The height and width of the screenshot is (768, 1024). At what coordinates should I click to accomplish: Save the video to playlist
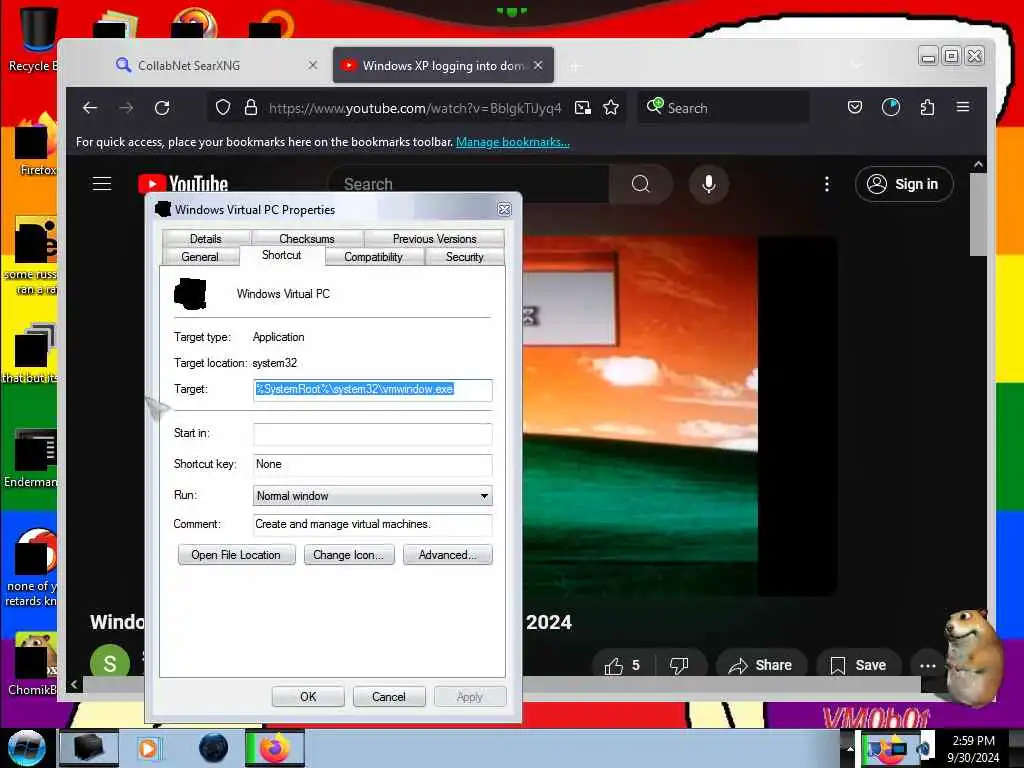point(858,665)
